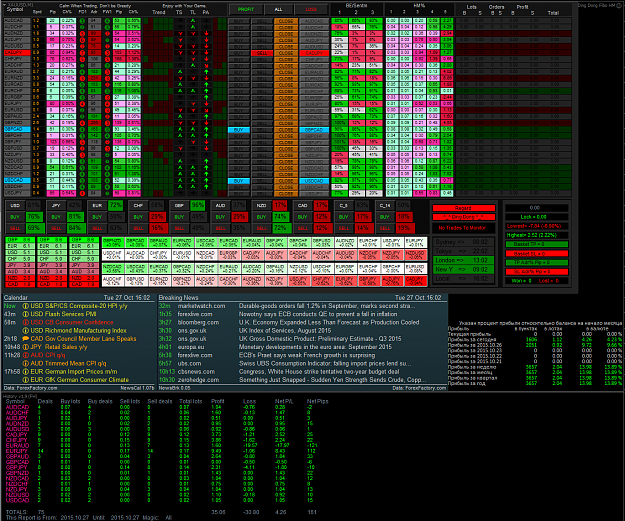Click speech bubble icon for CAD Gov Council
The image size is (625, 521).
click(x=26, y=339)
